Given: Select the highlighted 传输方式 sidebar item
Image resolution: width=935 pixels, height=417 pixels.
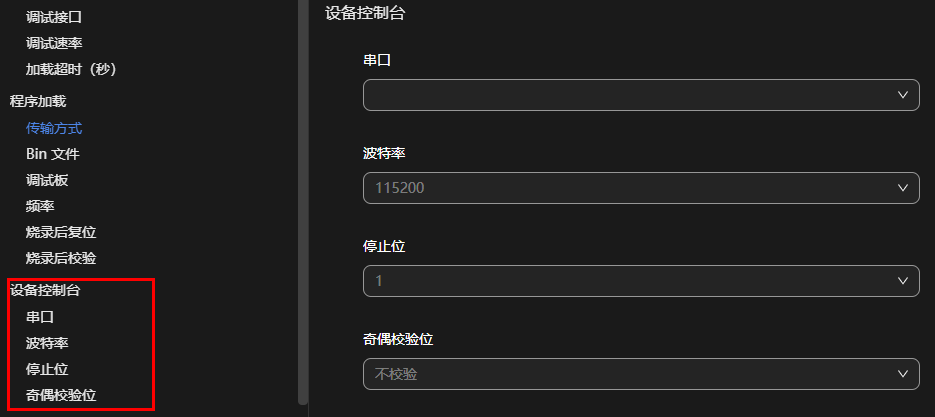Looking at the screenshot, I should pos(54,128).
